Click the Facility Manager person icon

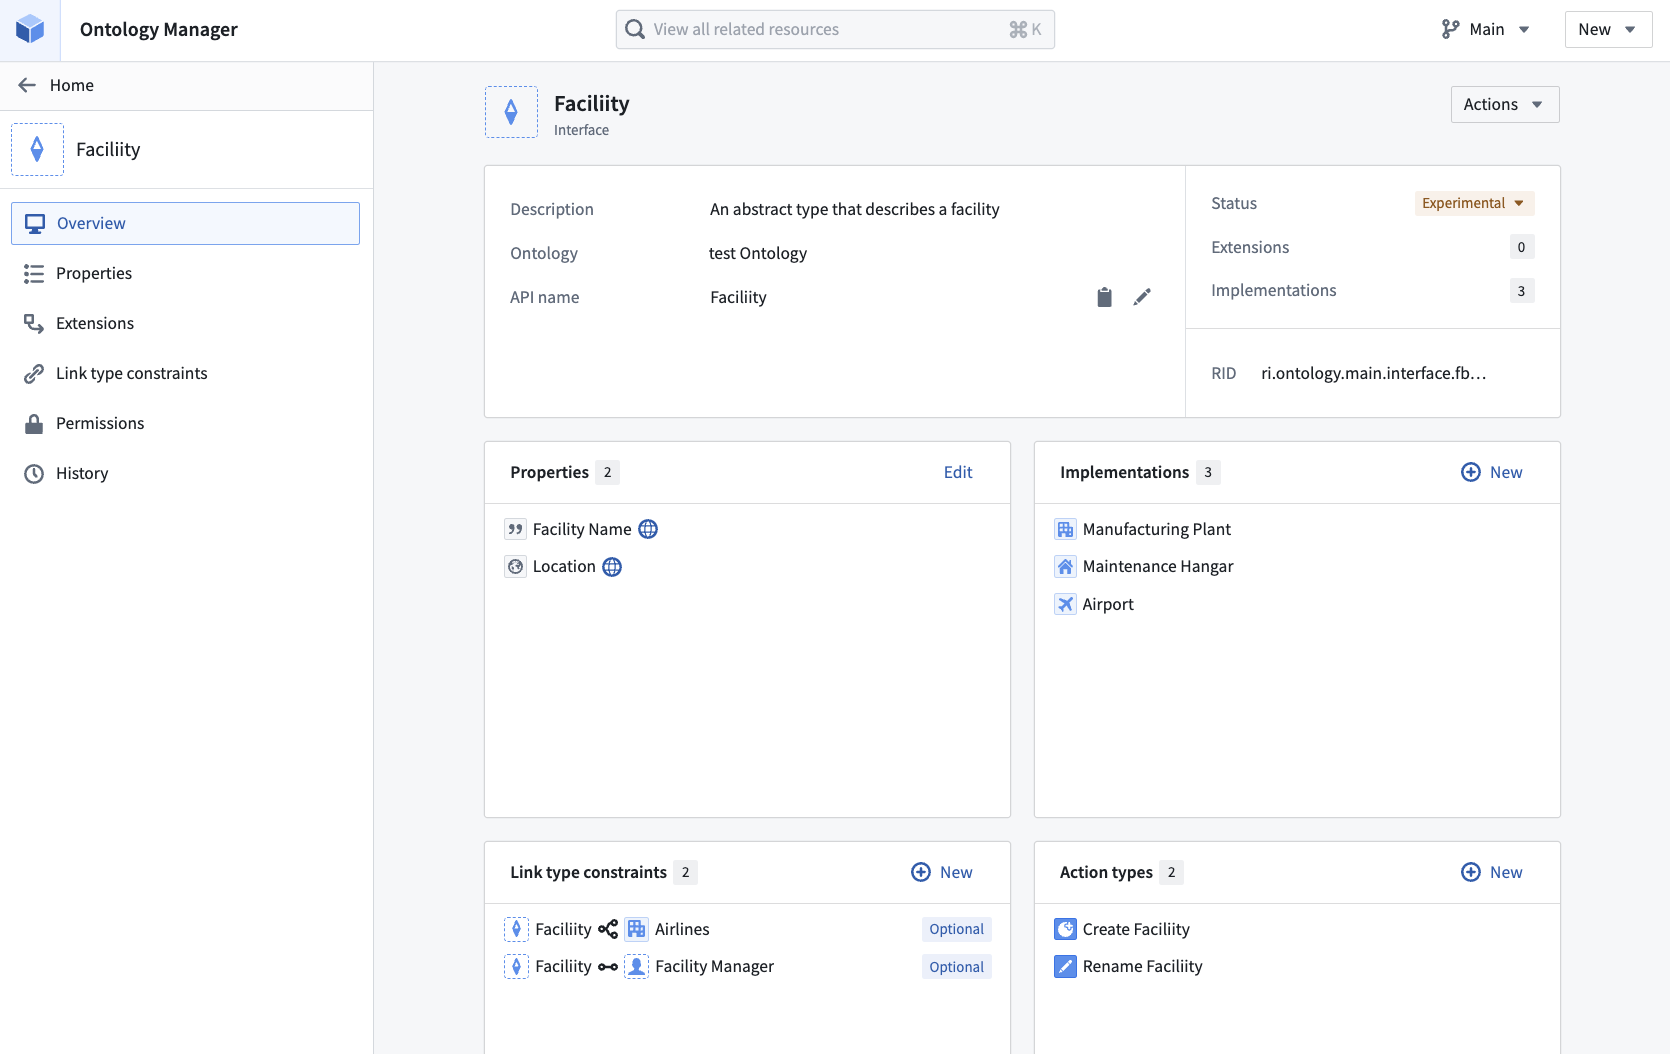tap(637, 967)
